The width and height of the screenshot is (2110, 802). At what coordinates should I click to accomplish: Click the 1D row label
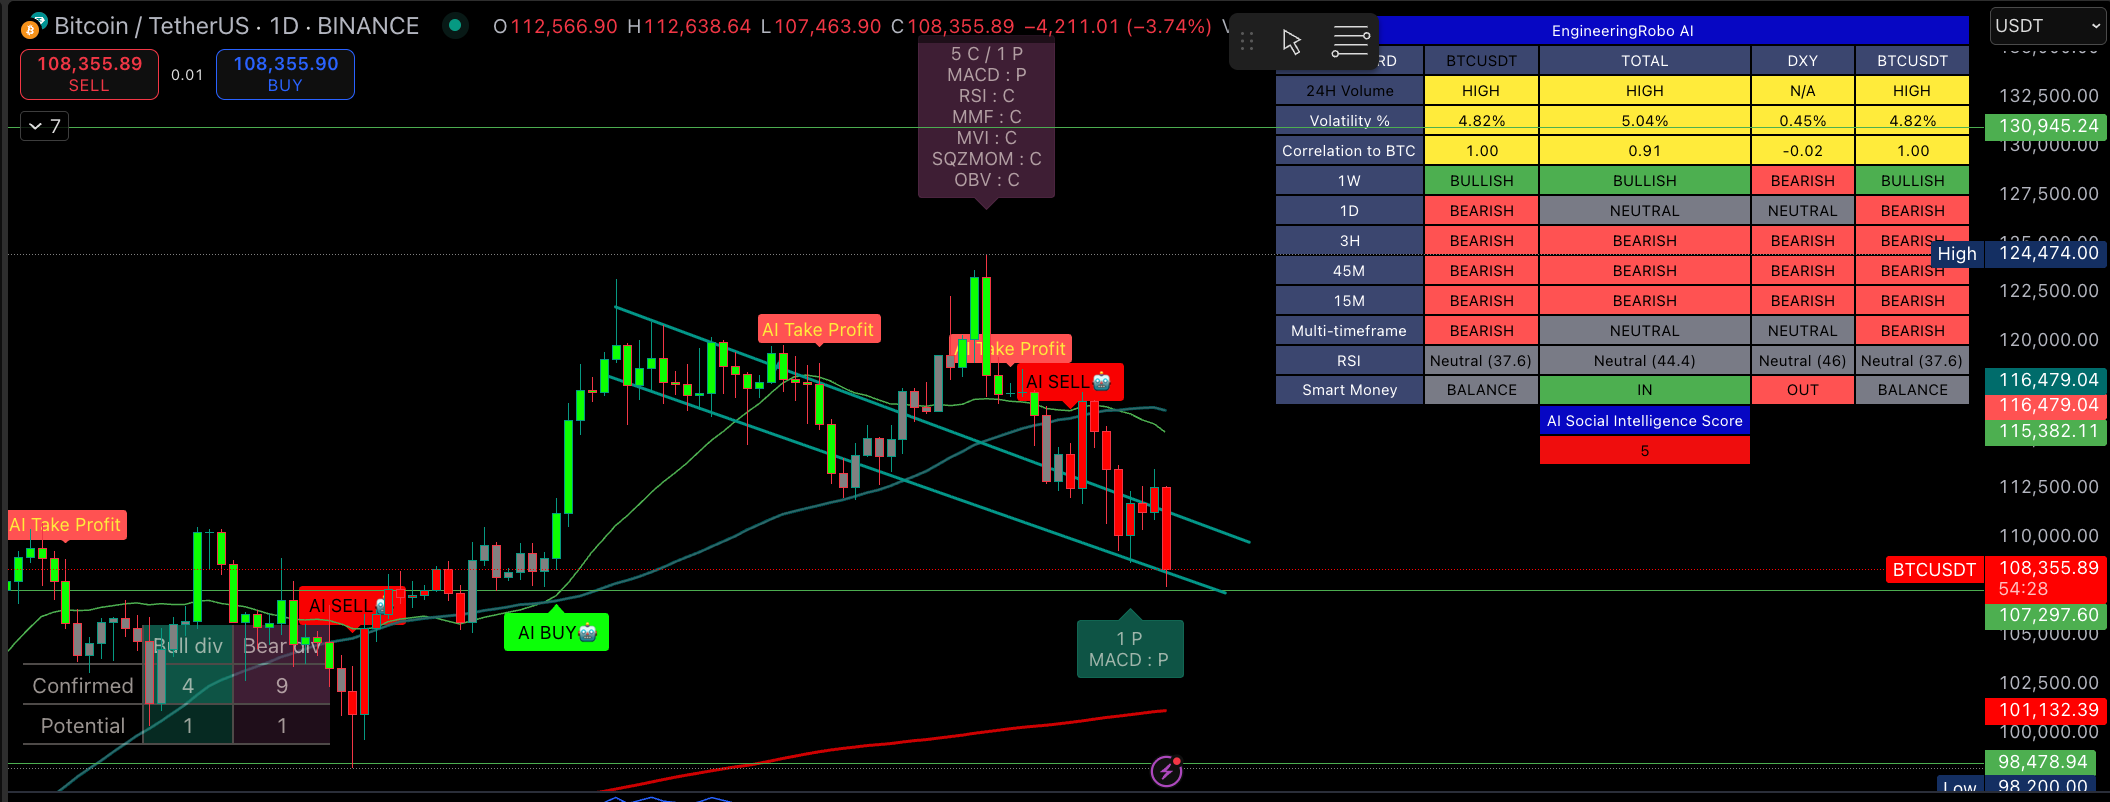1350,211
